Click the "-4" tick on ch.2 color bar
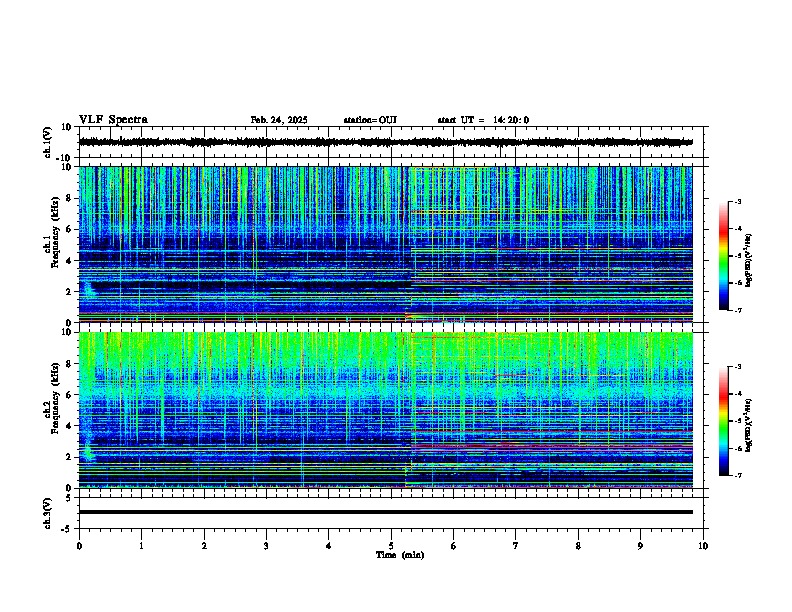The height and width of the screenshot is (612, 792). point(737,393)
